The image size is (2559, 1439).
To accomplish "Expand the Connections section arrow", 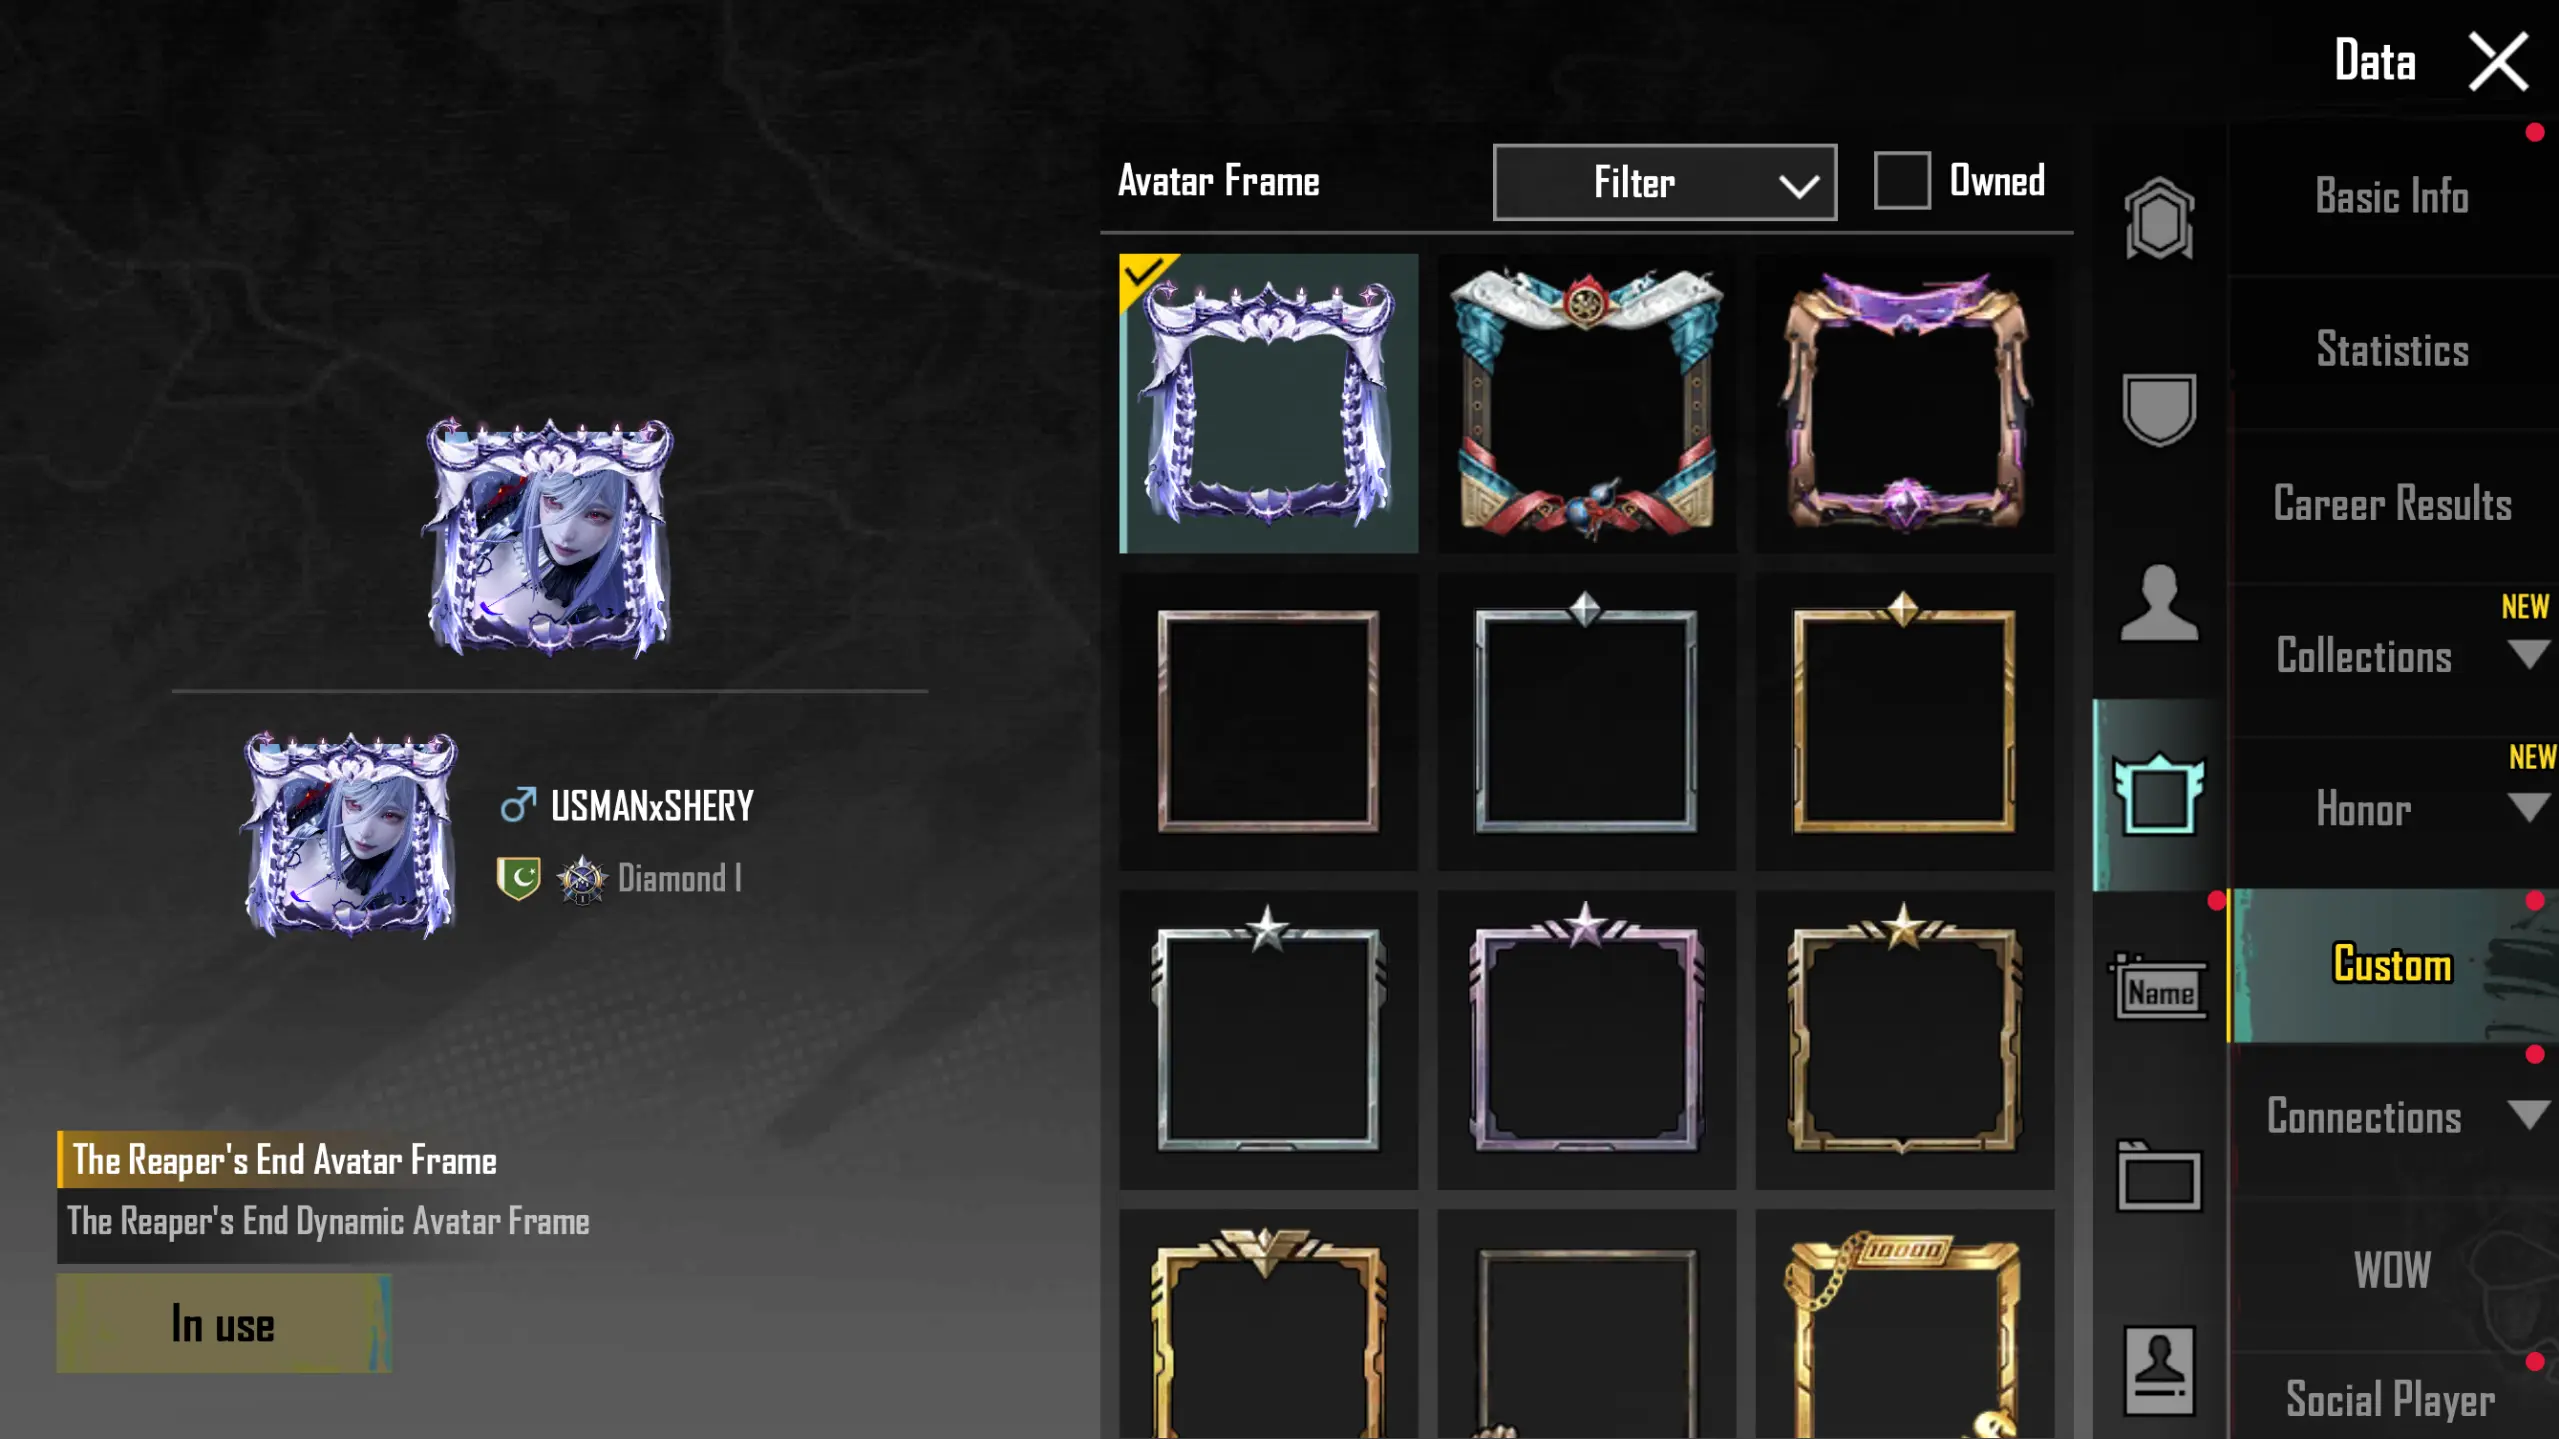I will coord(2528,1114).
